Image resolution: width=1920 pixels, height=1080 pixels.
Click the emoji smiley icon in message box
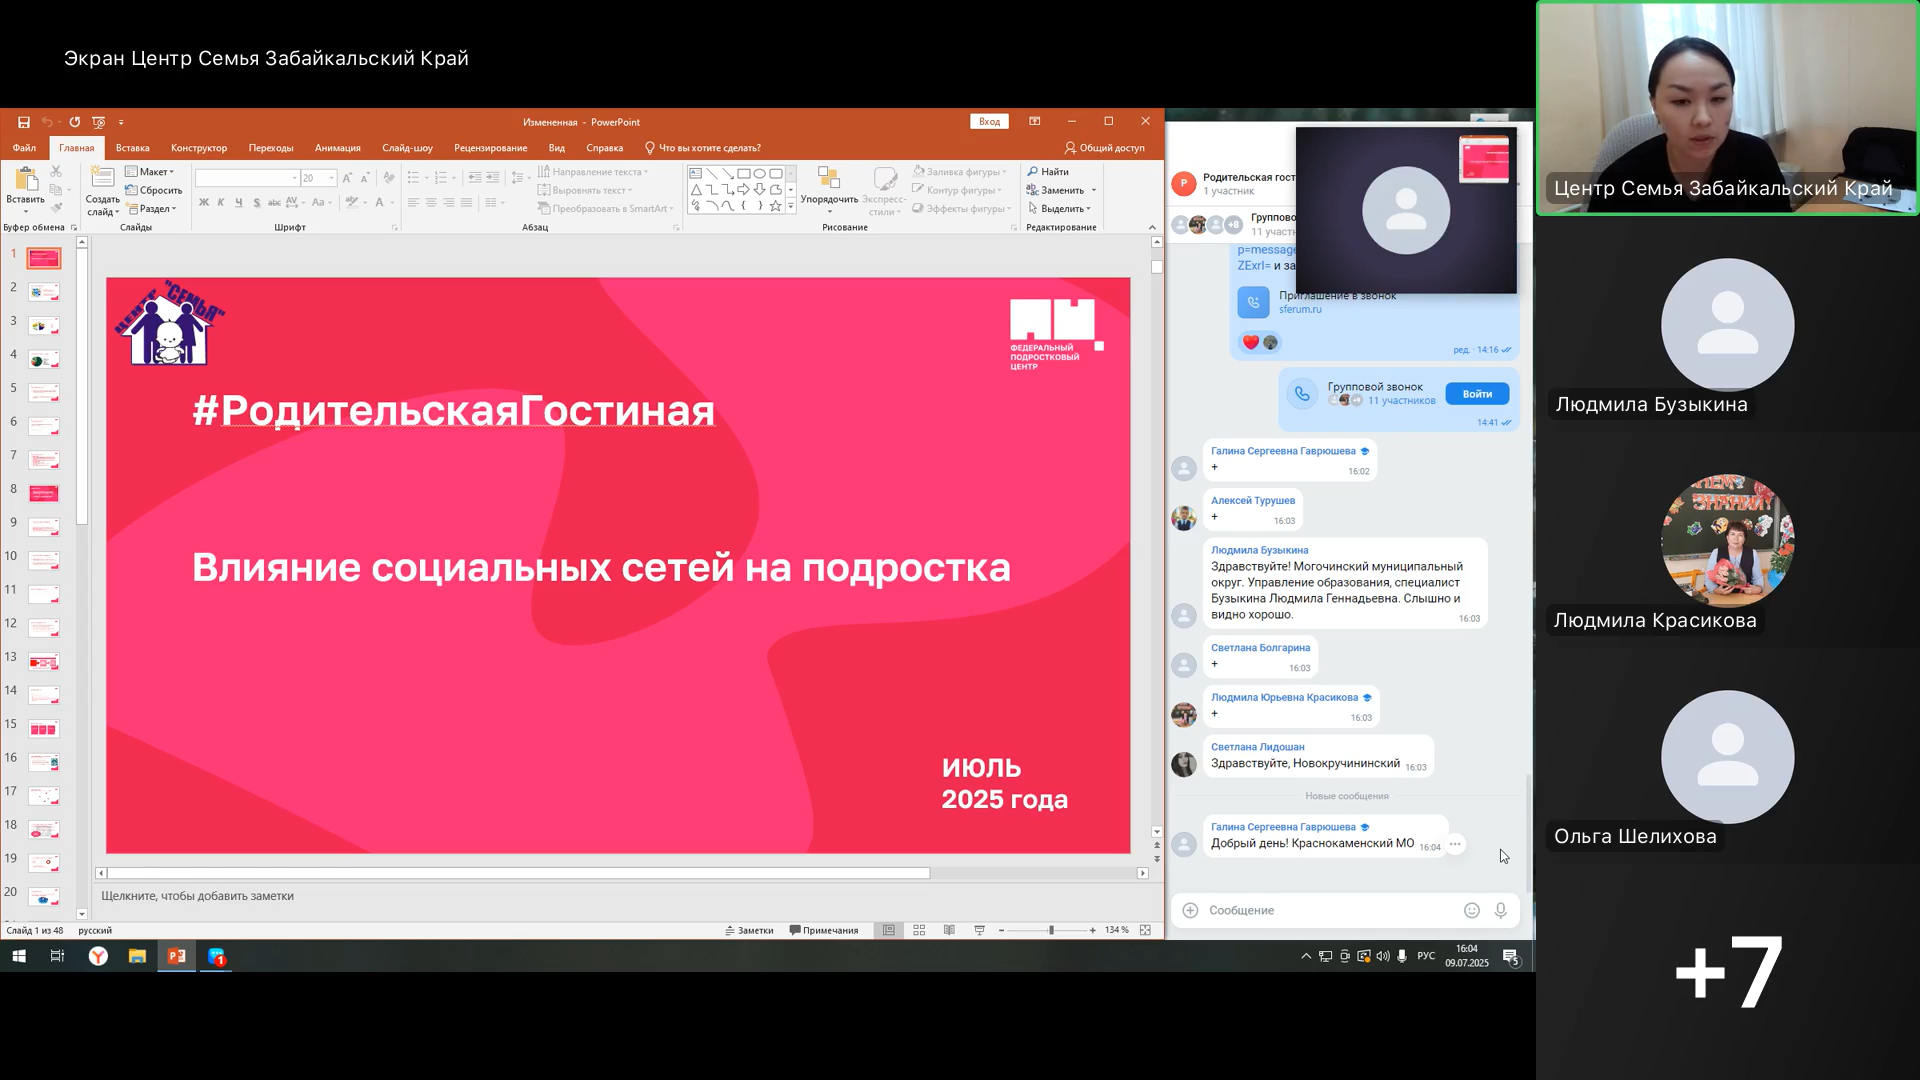tap(1471, 910)
